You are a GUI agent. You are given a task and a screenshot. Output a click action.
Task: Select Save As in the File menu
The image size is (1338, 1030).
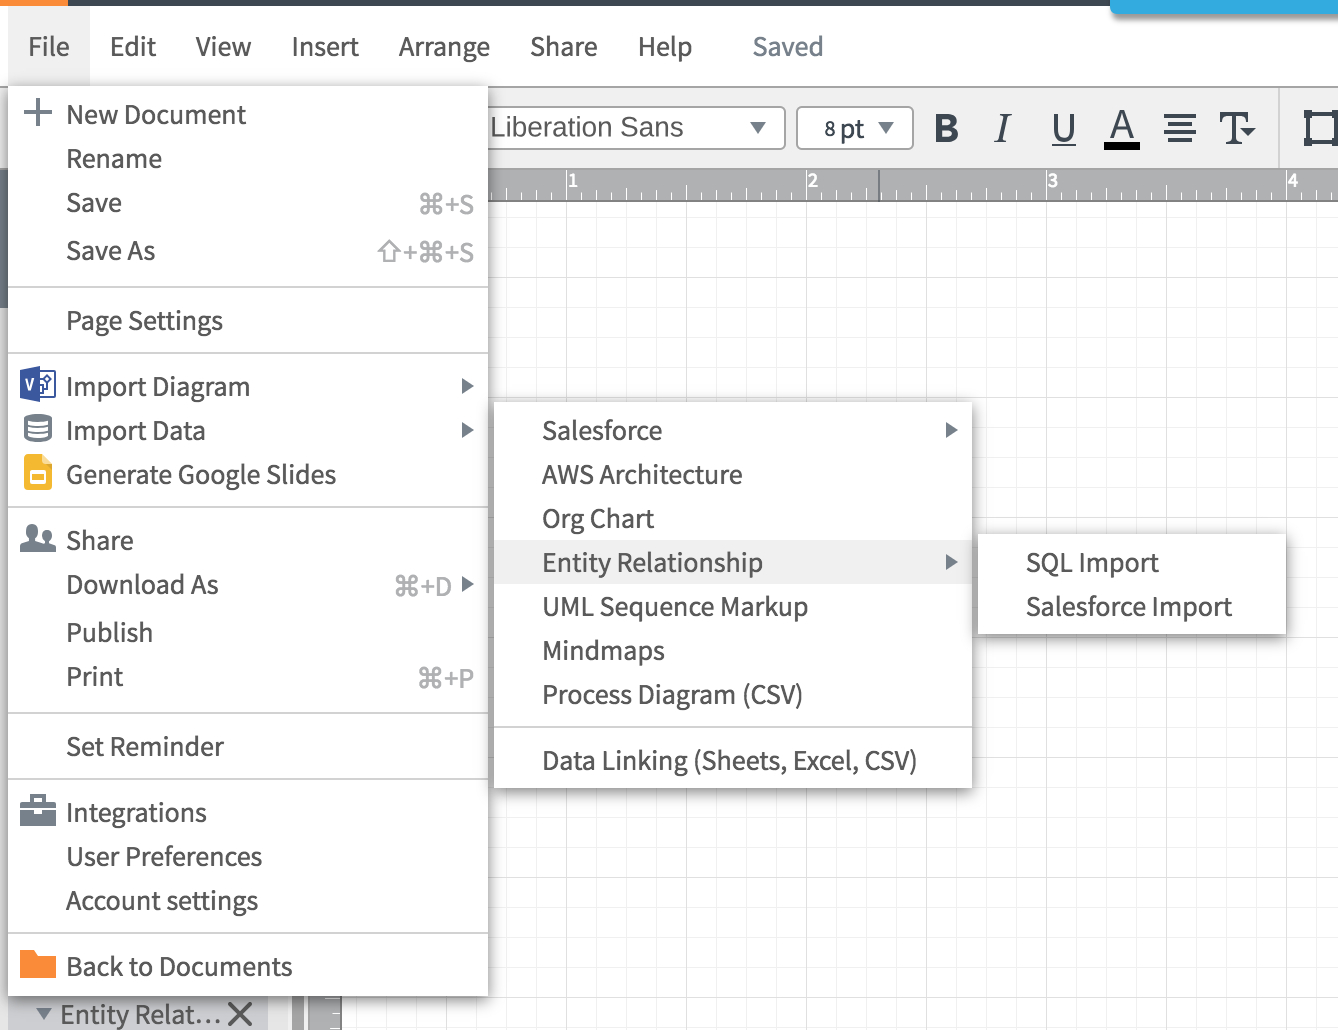[248, 251]
